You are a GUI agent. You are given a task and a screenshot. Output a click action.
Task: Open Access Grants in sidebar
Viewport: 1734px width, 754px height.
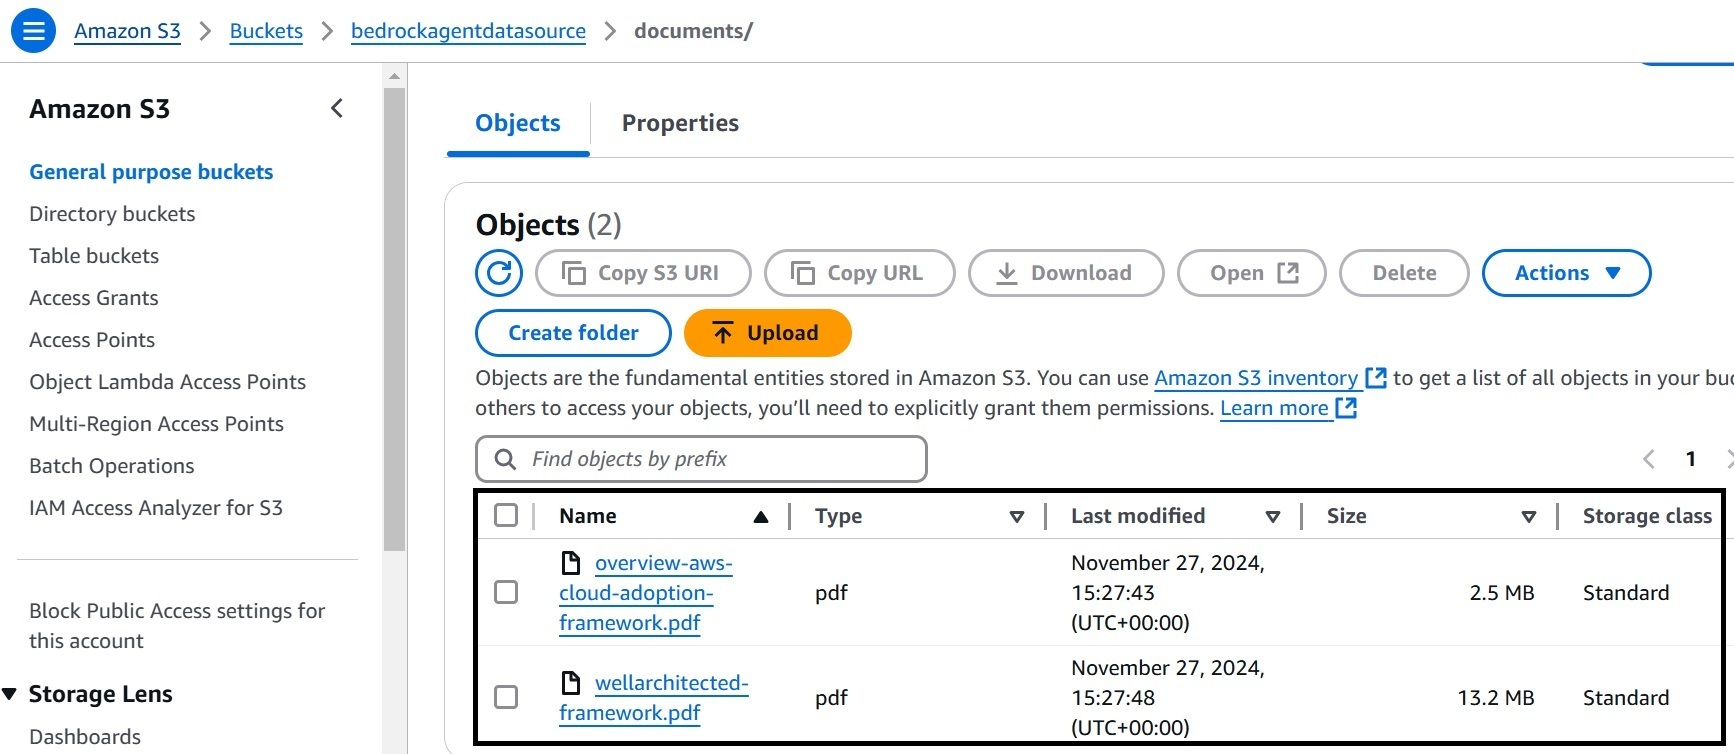(x=94, y=298)
